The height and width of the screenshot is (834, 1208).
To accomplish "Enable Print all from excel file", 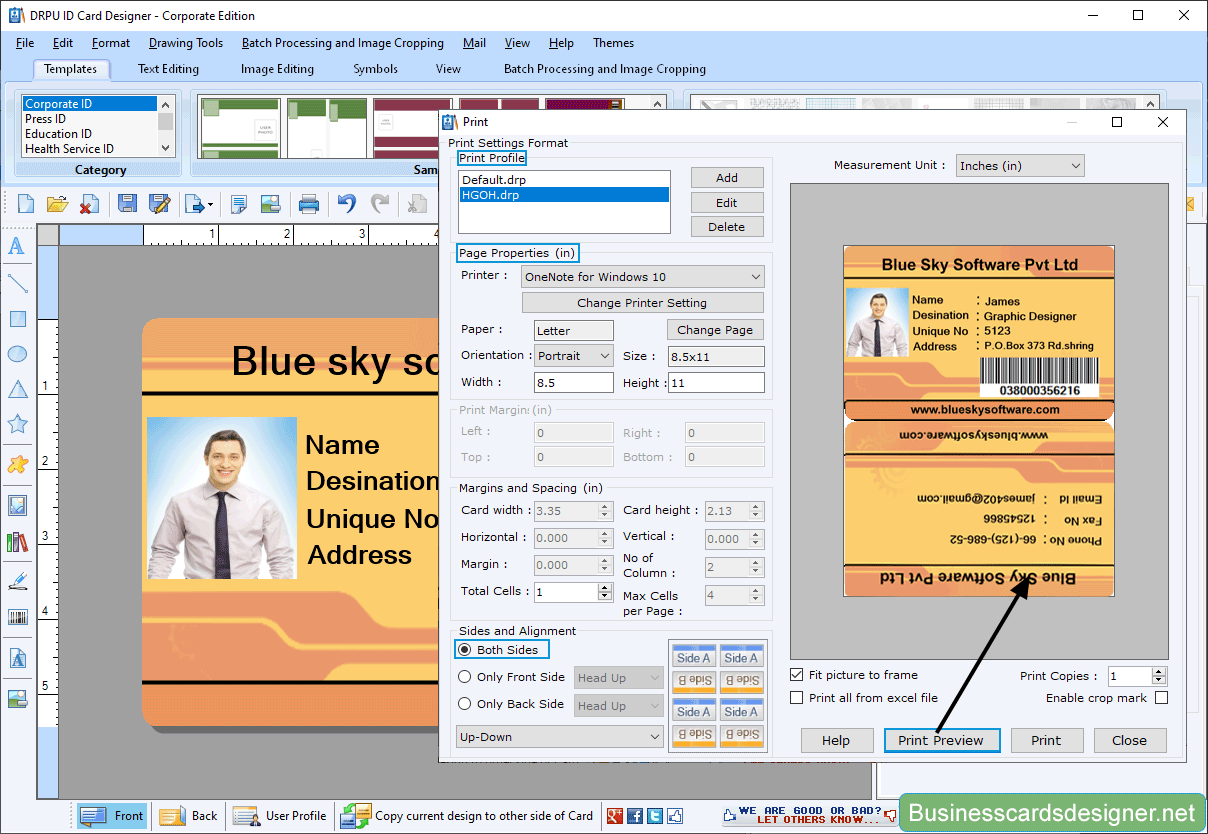I will pyautogui.click(x=797, y=698).
